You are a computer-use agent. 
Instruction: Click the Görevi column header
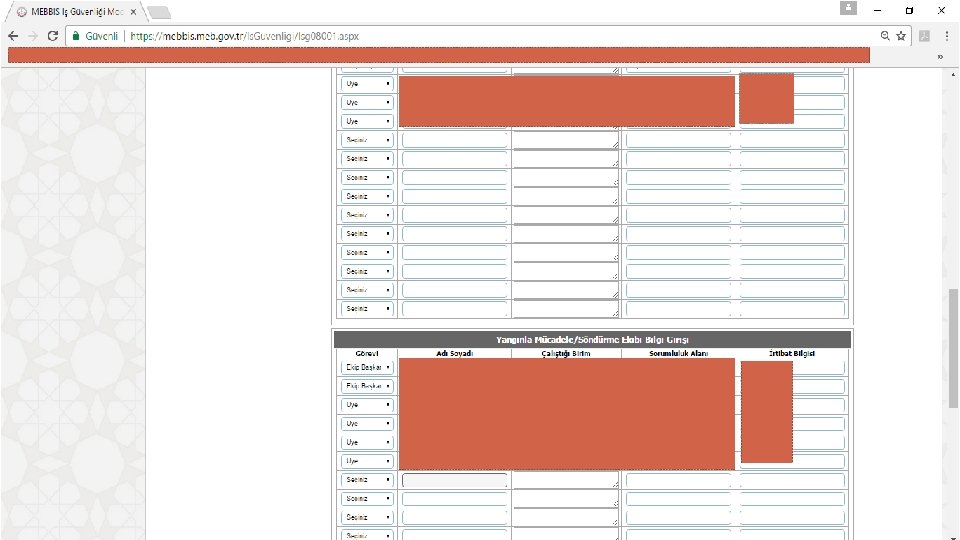367,353
